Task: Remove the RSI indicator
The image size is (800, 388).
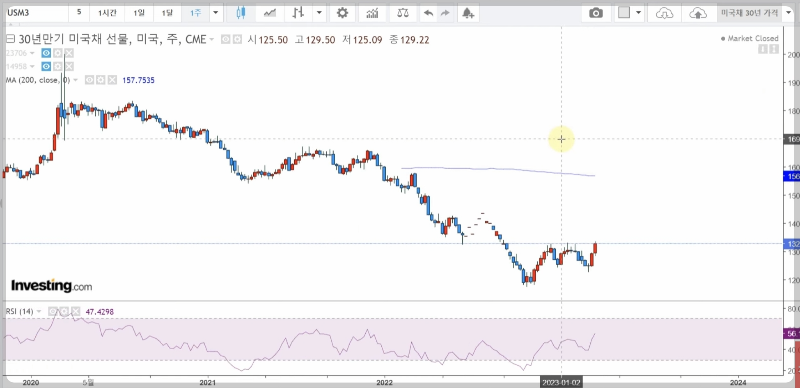Action: 76,311
